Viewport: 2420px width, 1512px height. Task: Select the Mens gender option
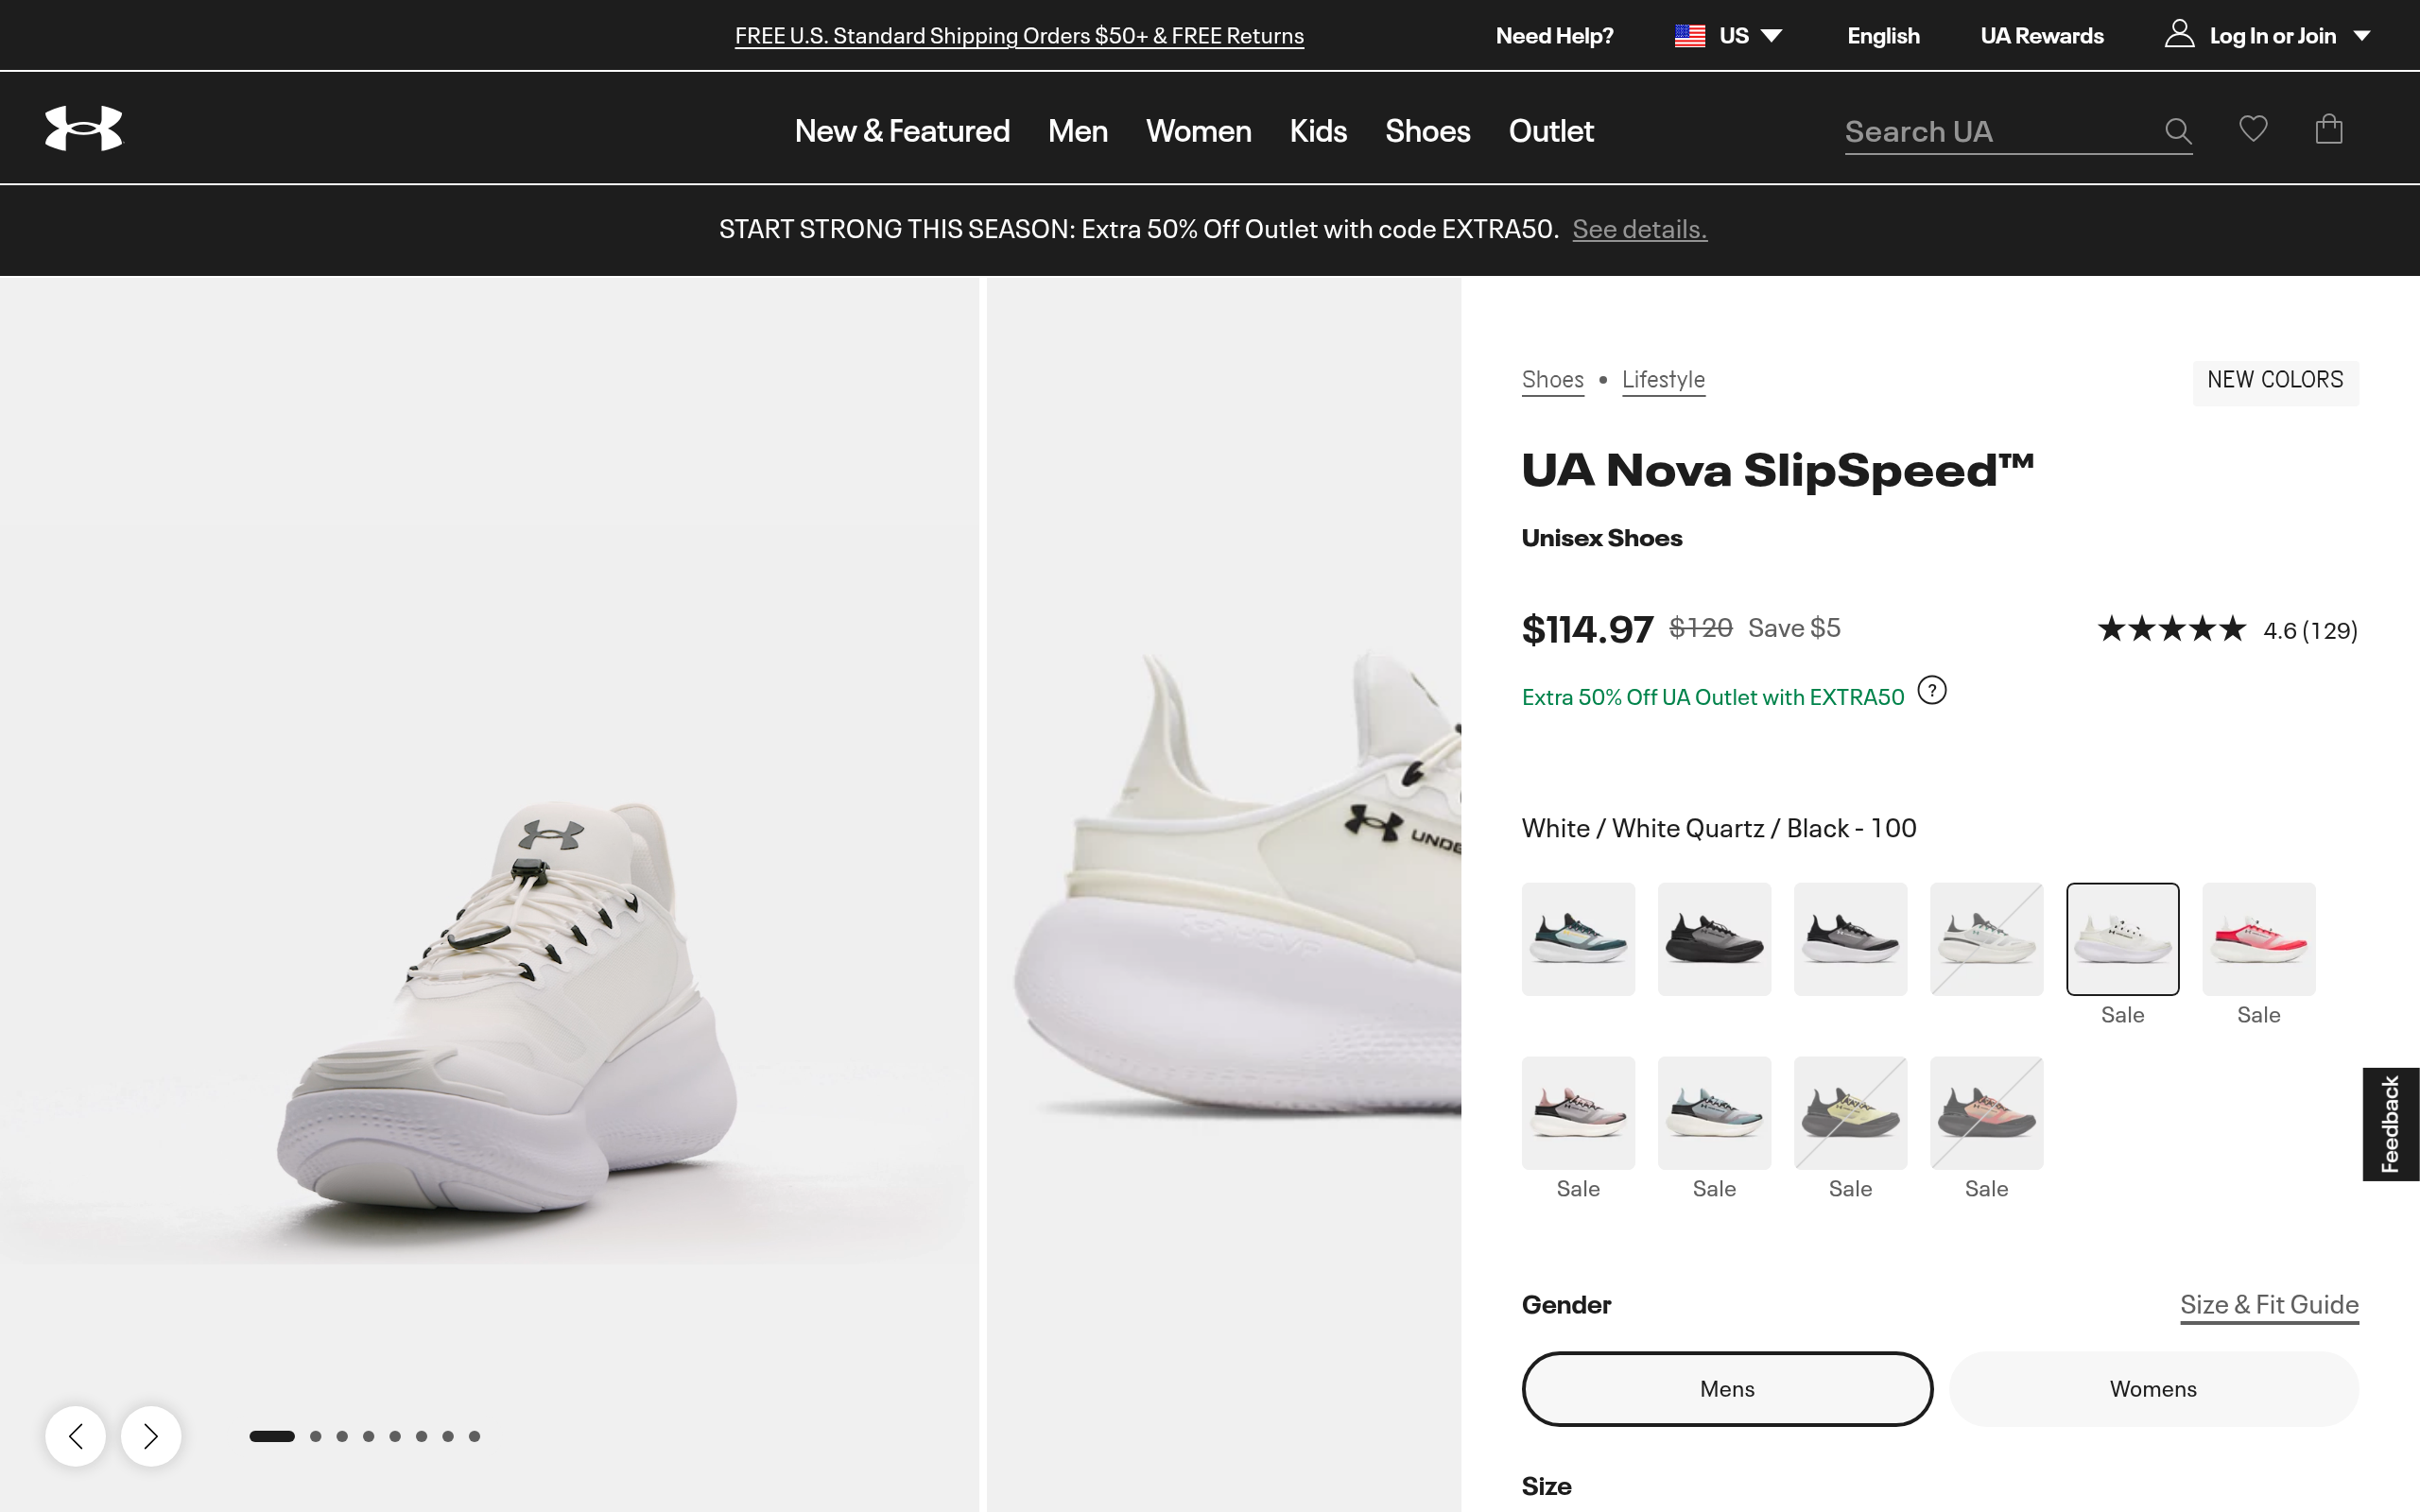tap(1726, 1389)
